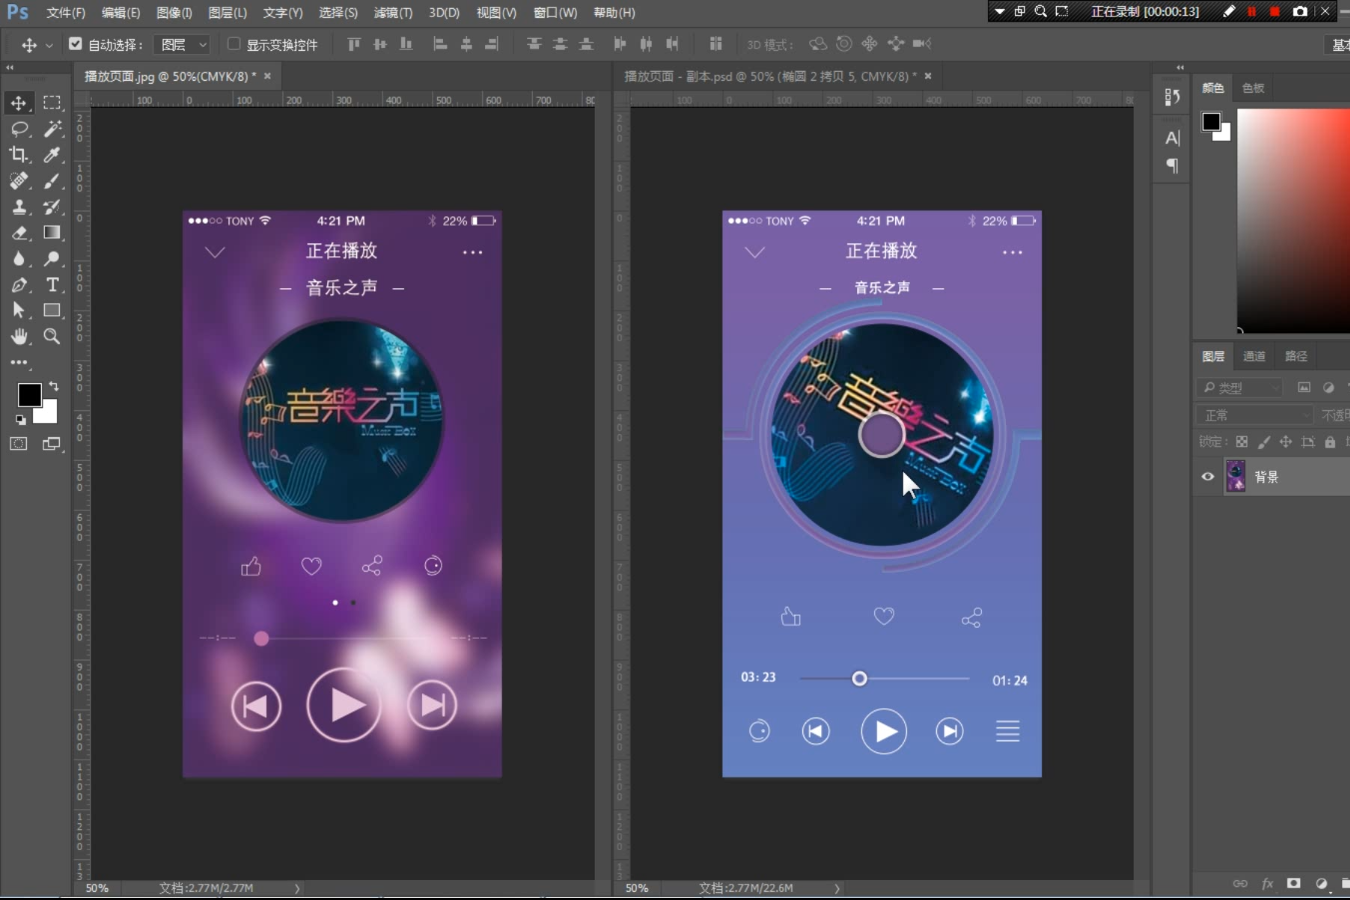Expand the toolbox with double arrows

point(10,67)
